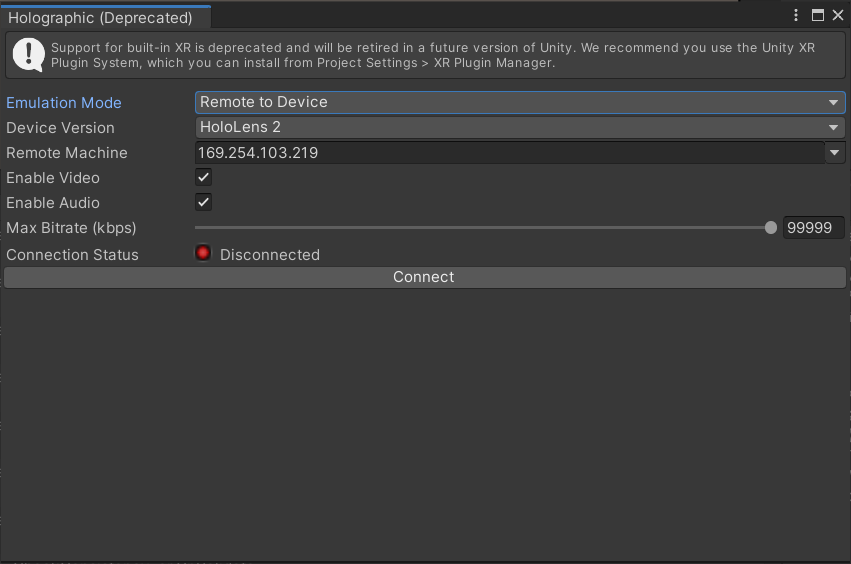Click the Max Bitrate slider handle
The image size is (851, 564).
point(771,227)
